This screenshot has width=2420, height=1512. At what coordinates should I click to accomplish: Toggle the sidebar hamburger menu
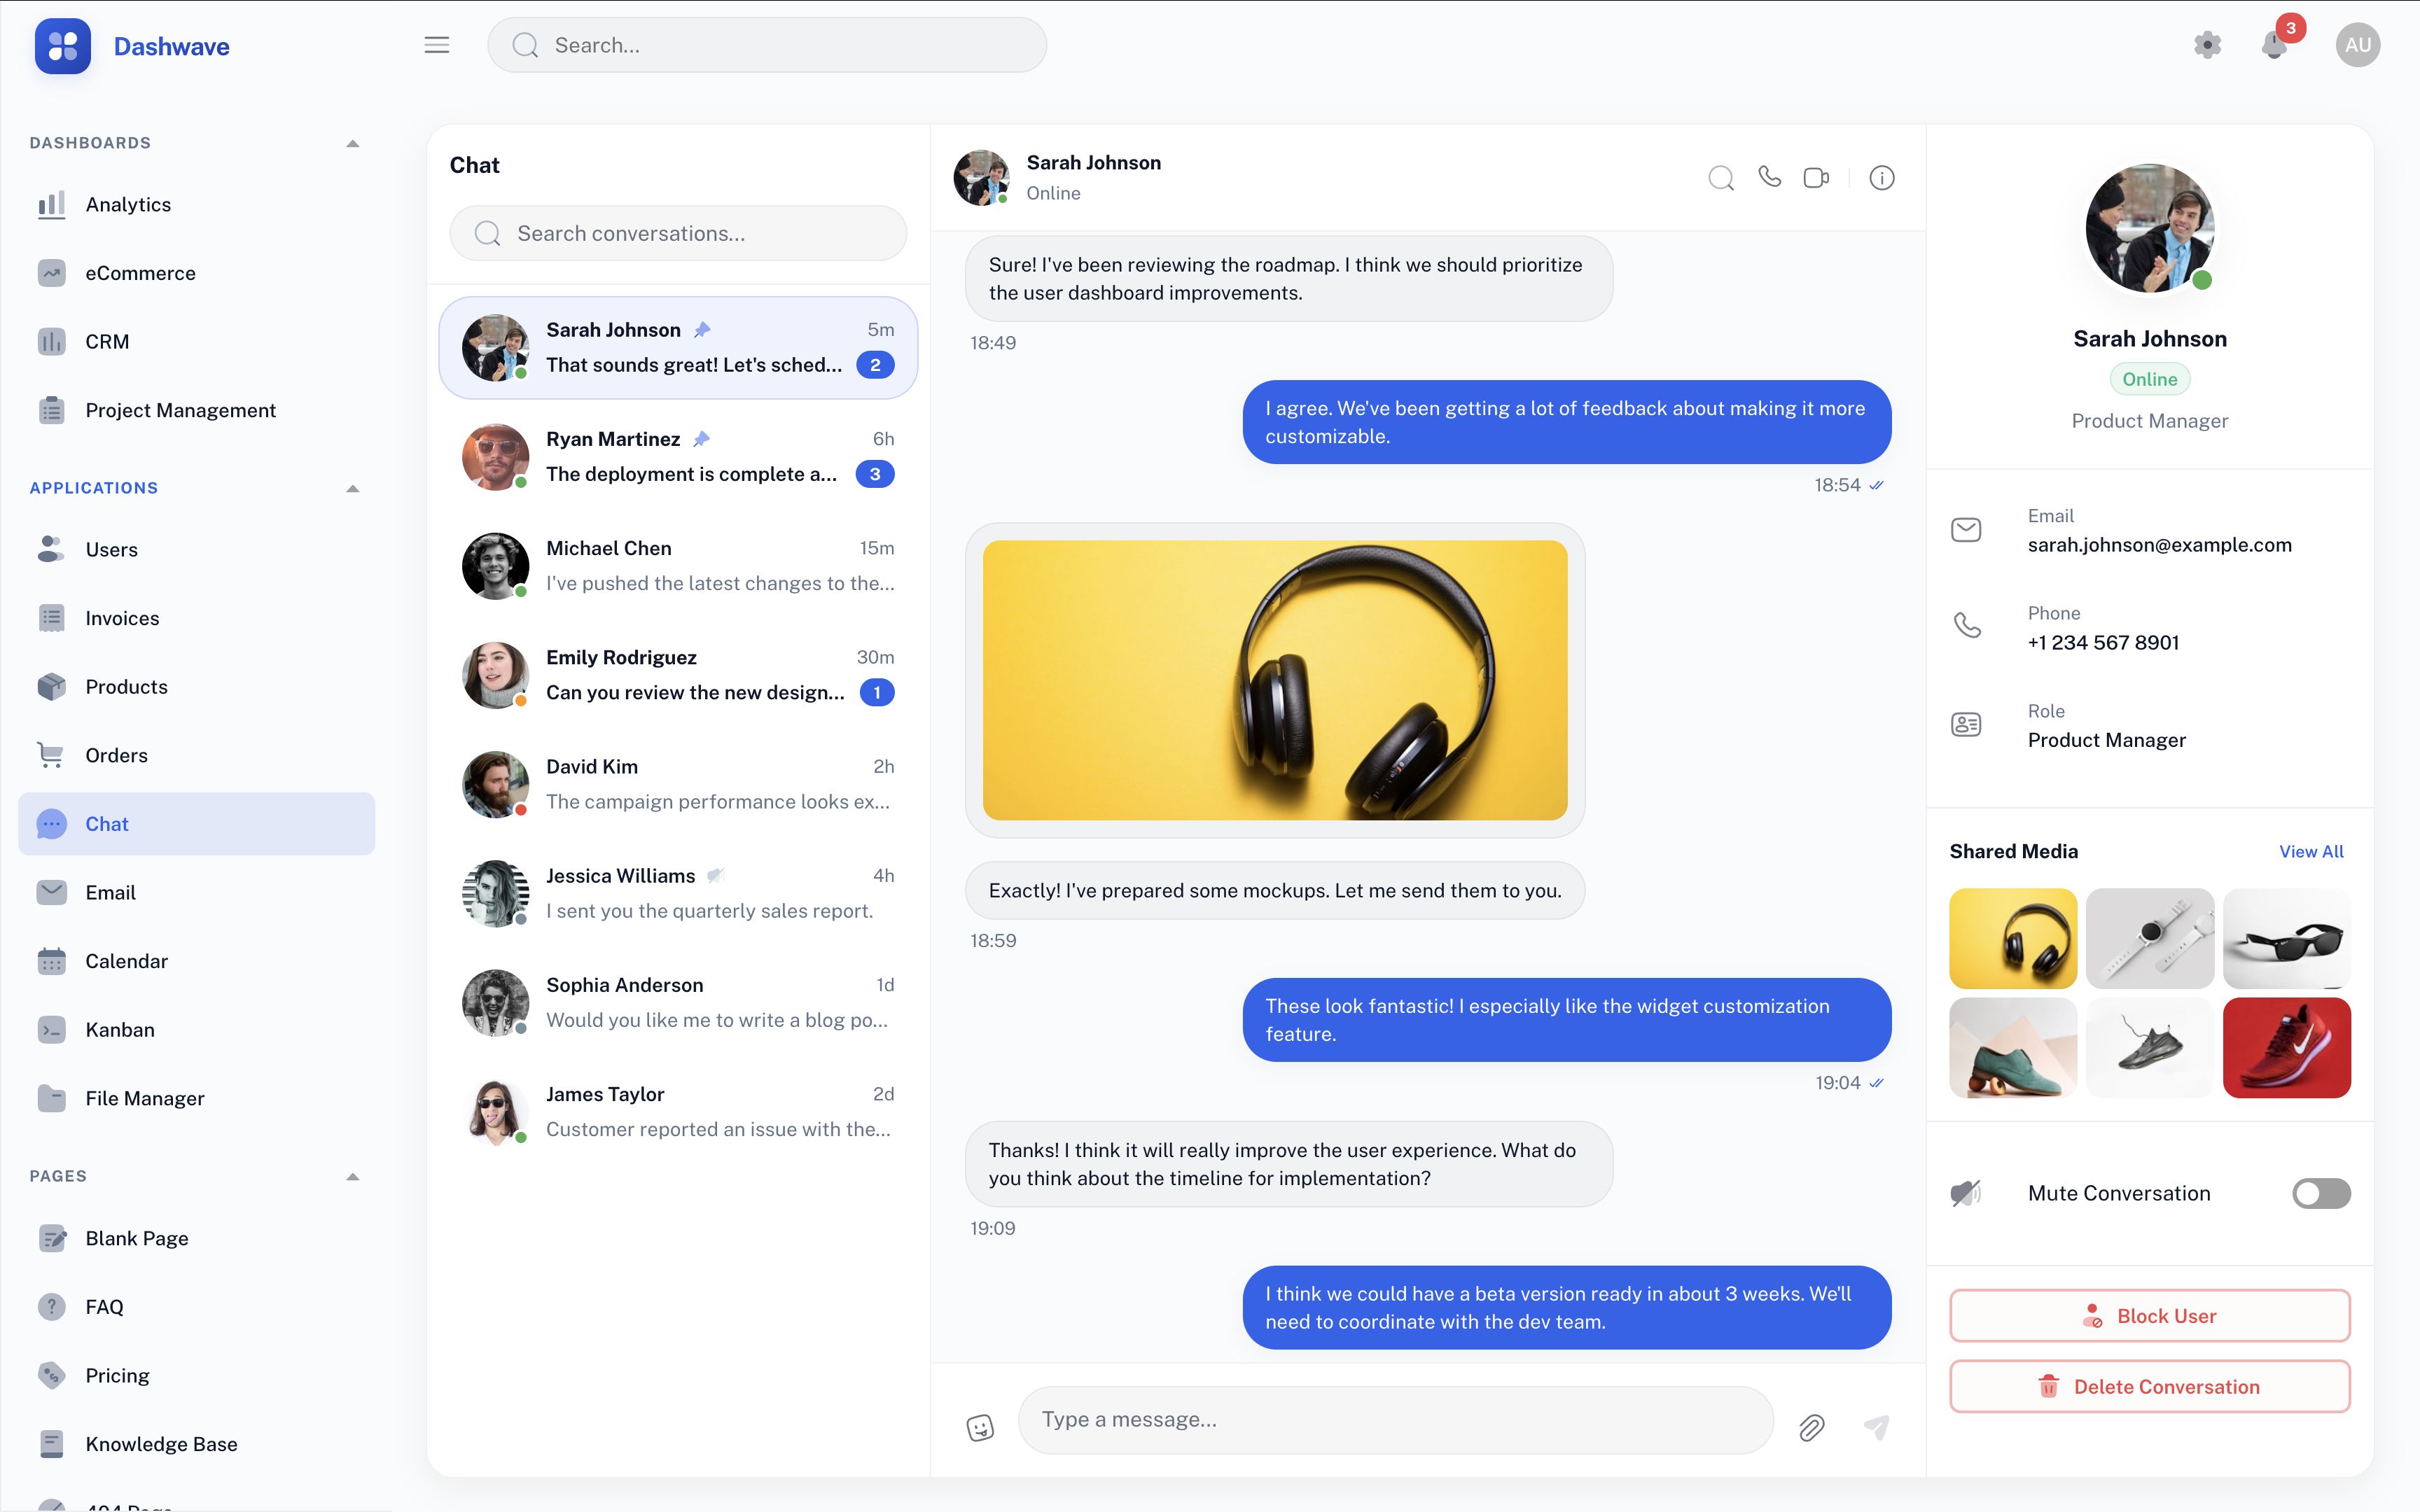tap(436, 45)
